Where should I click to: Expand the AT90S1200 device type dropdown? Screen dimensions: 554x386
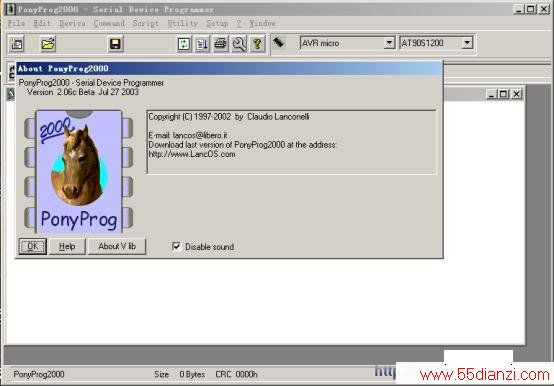point(467,43)
